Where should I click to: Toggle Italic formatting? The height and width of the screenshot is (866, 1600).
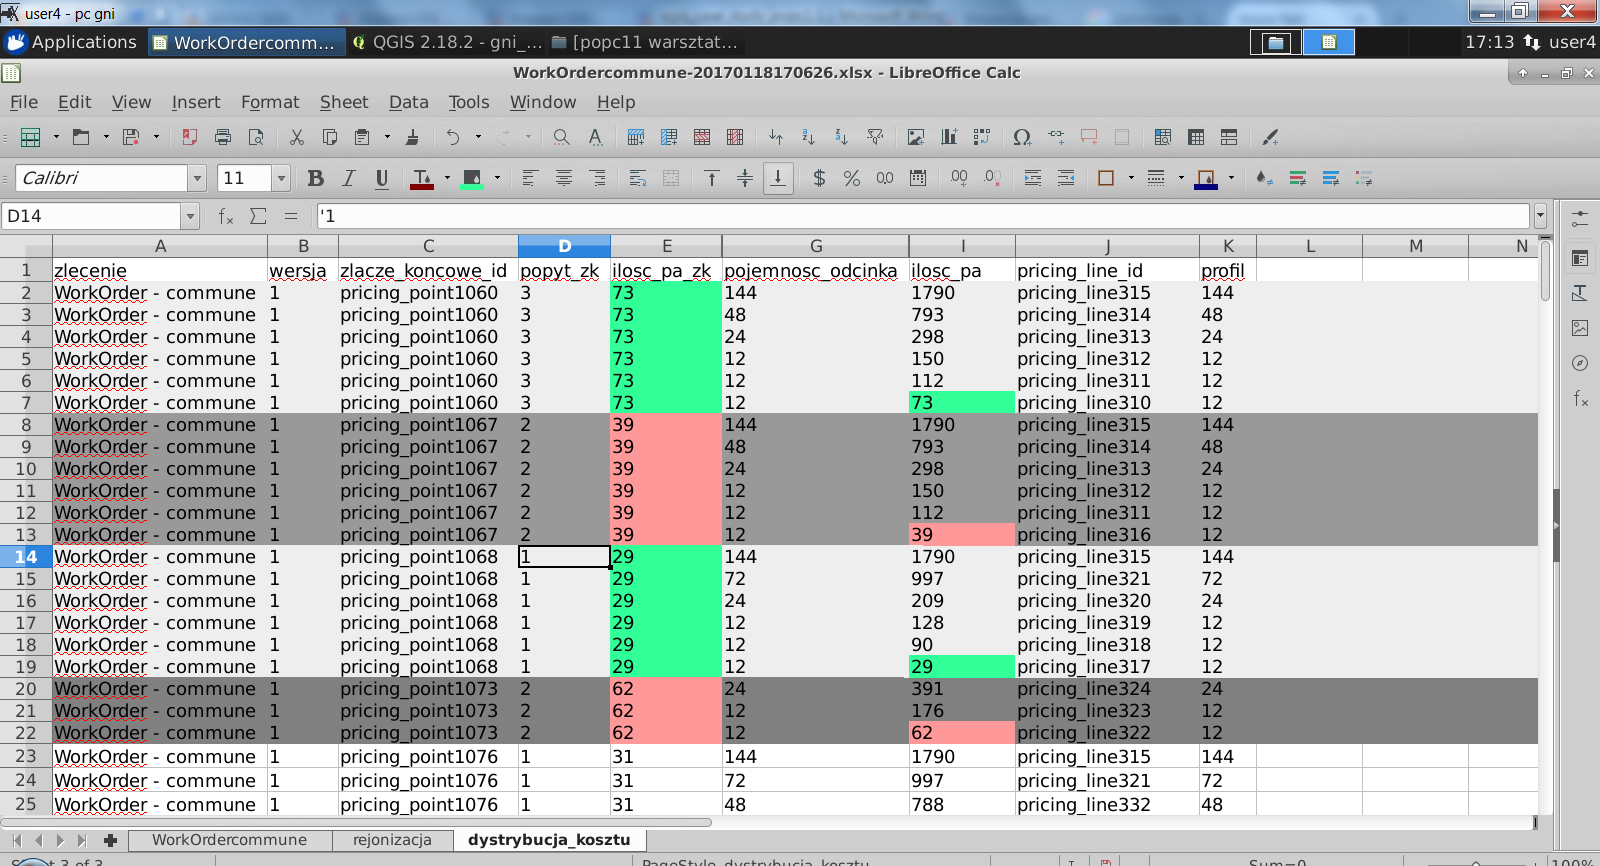pyautogui.click(x=349, y=178)
